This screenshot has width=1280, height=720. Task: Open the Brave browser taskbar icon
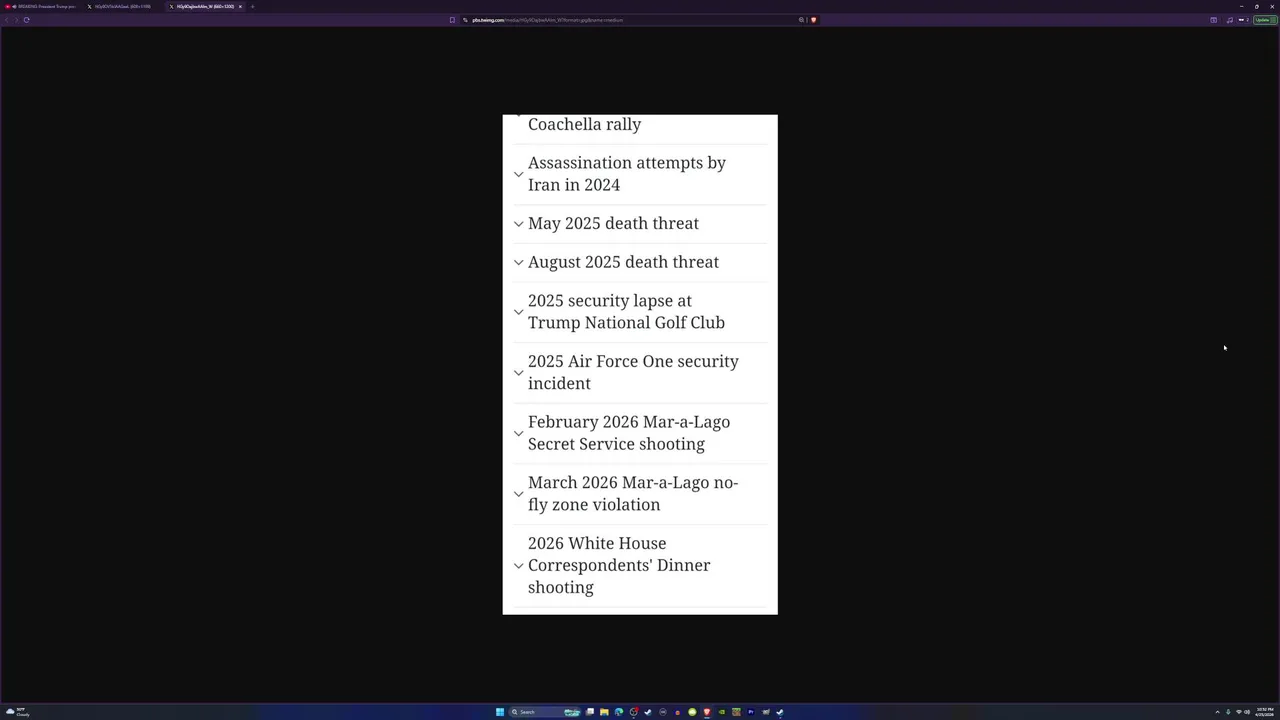[707, 712]
